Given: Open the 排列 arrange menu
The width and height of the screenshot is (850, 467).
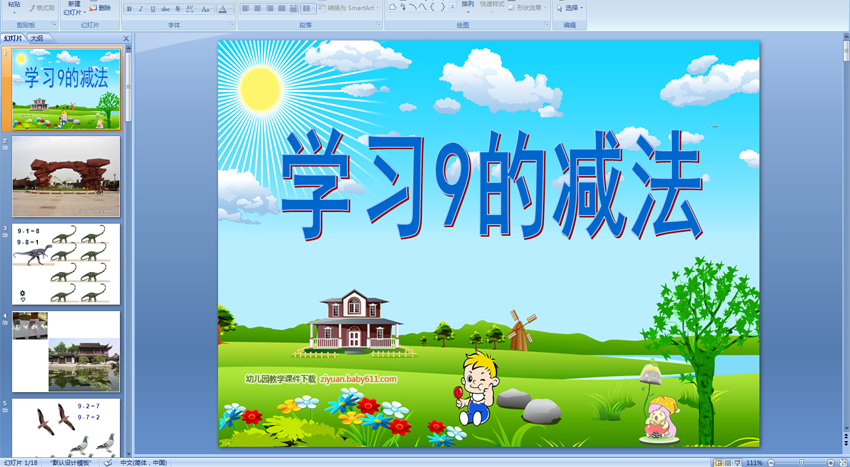Looking at the screenshot, I should point(467,7).
